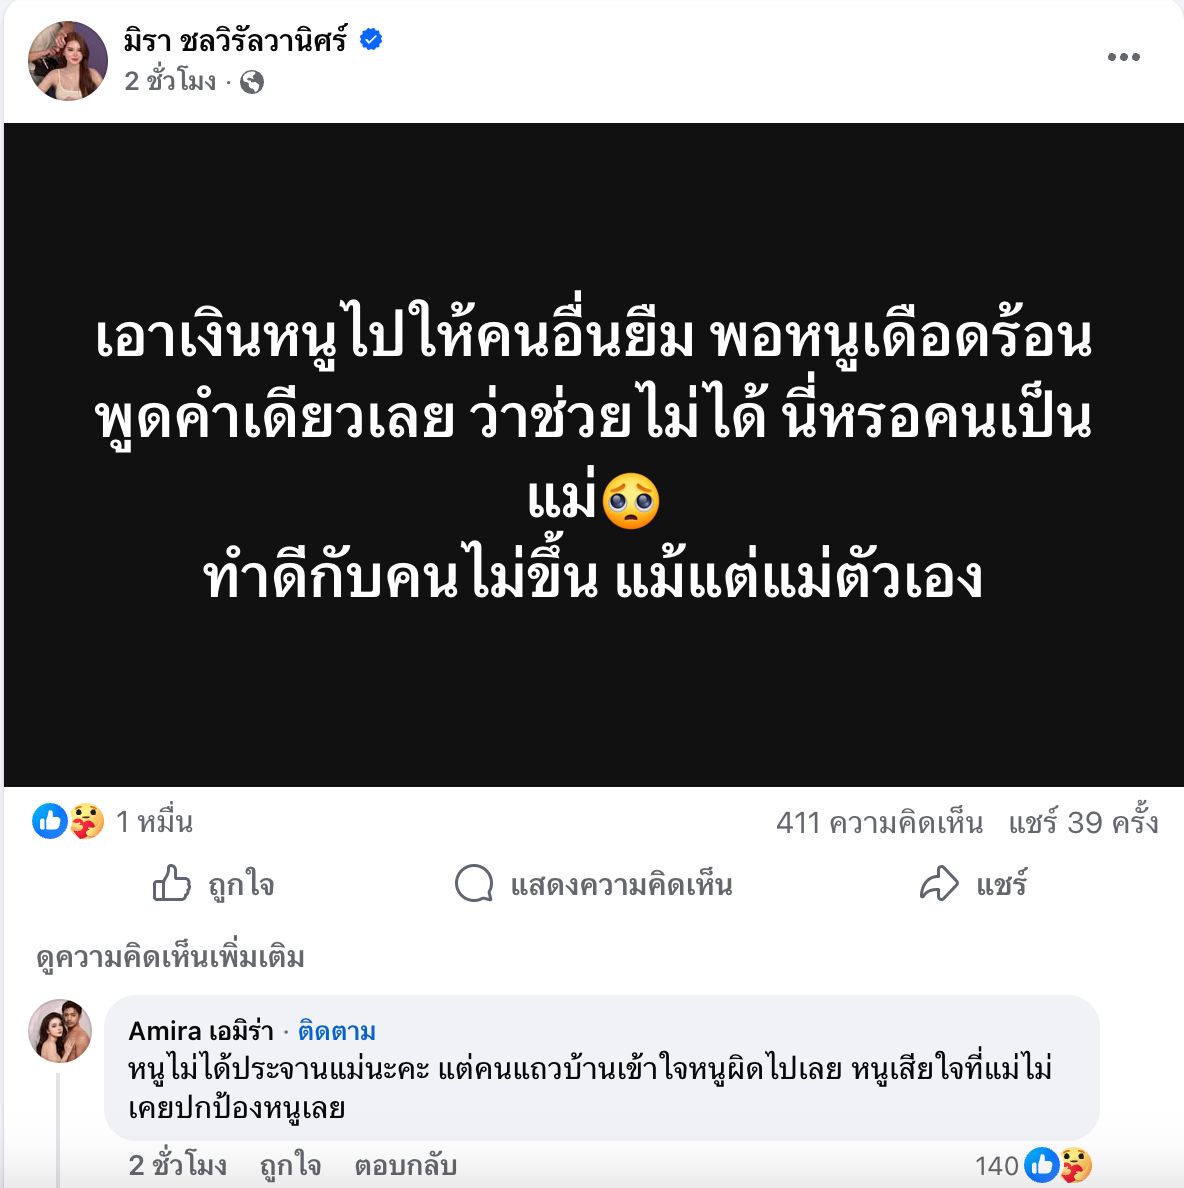Open the post author's profile picture

tap(68, 61)
